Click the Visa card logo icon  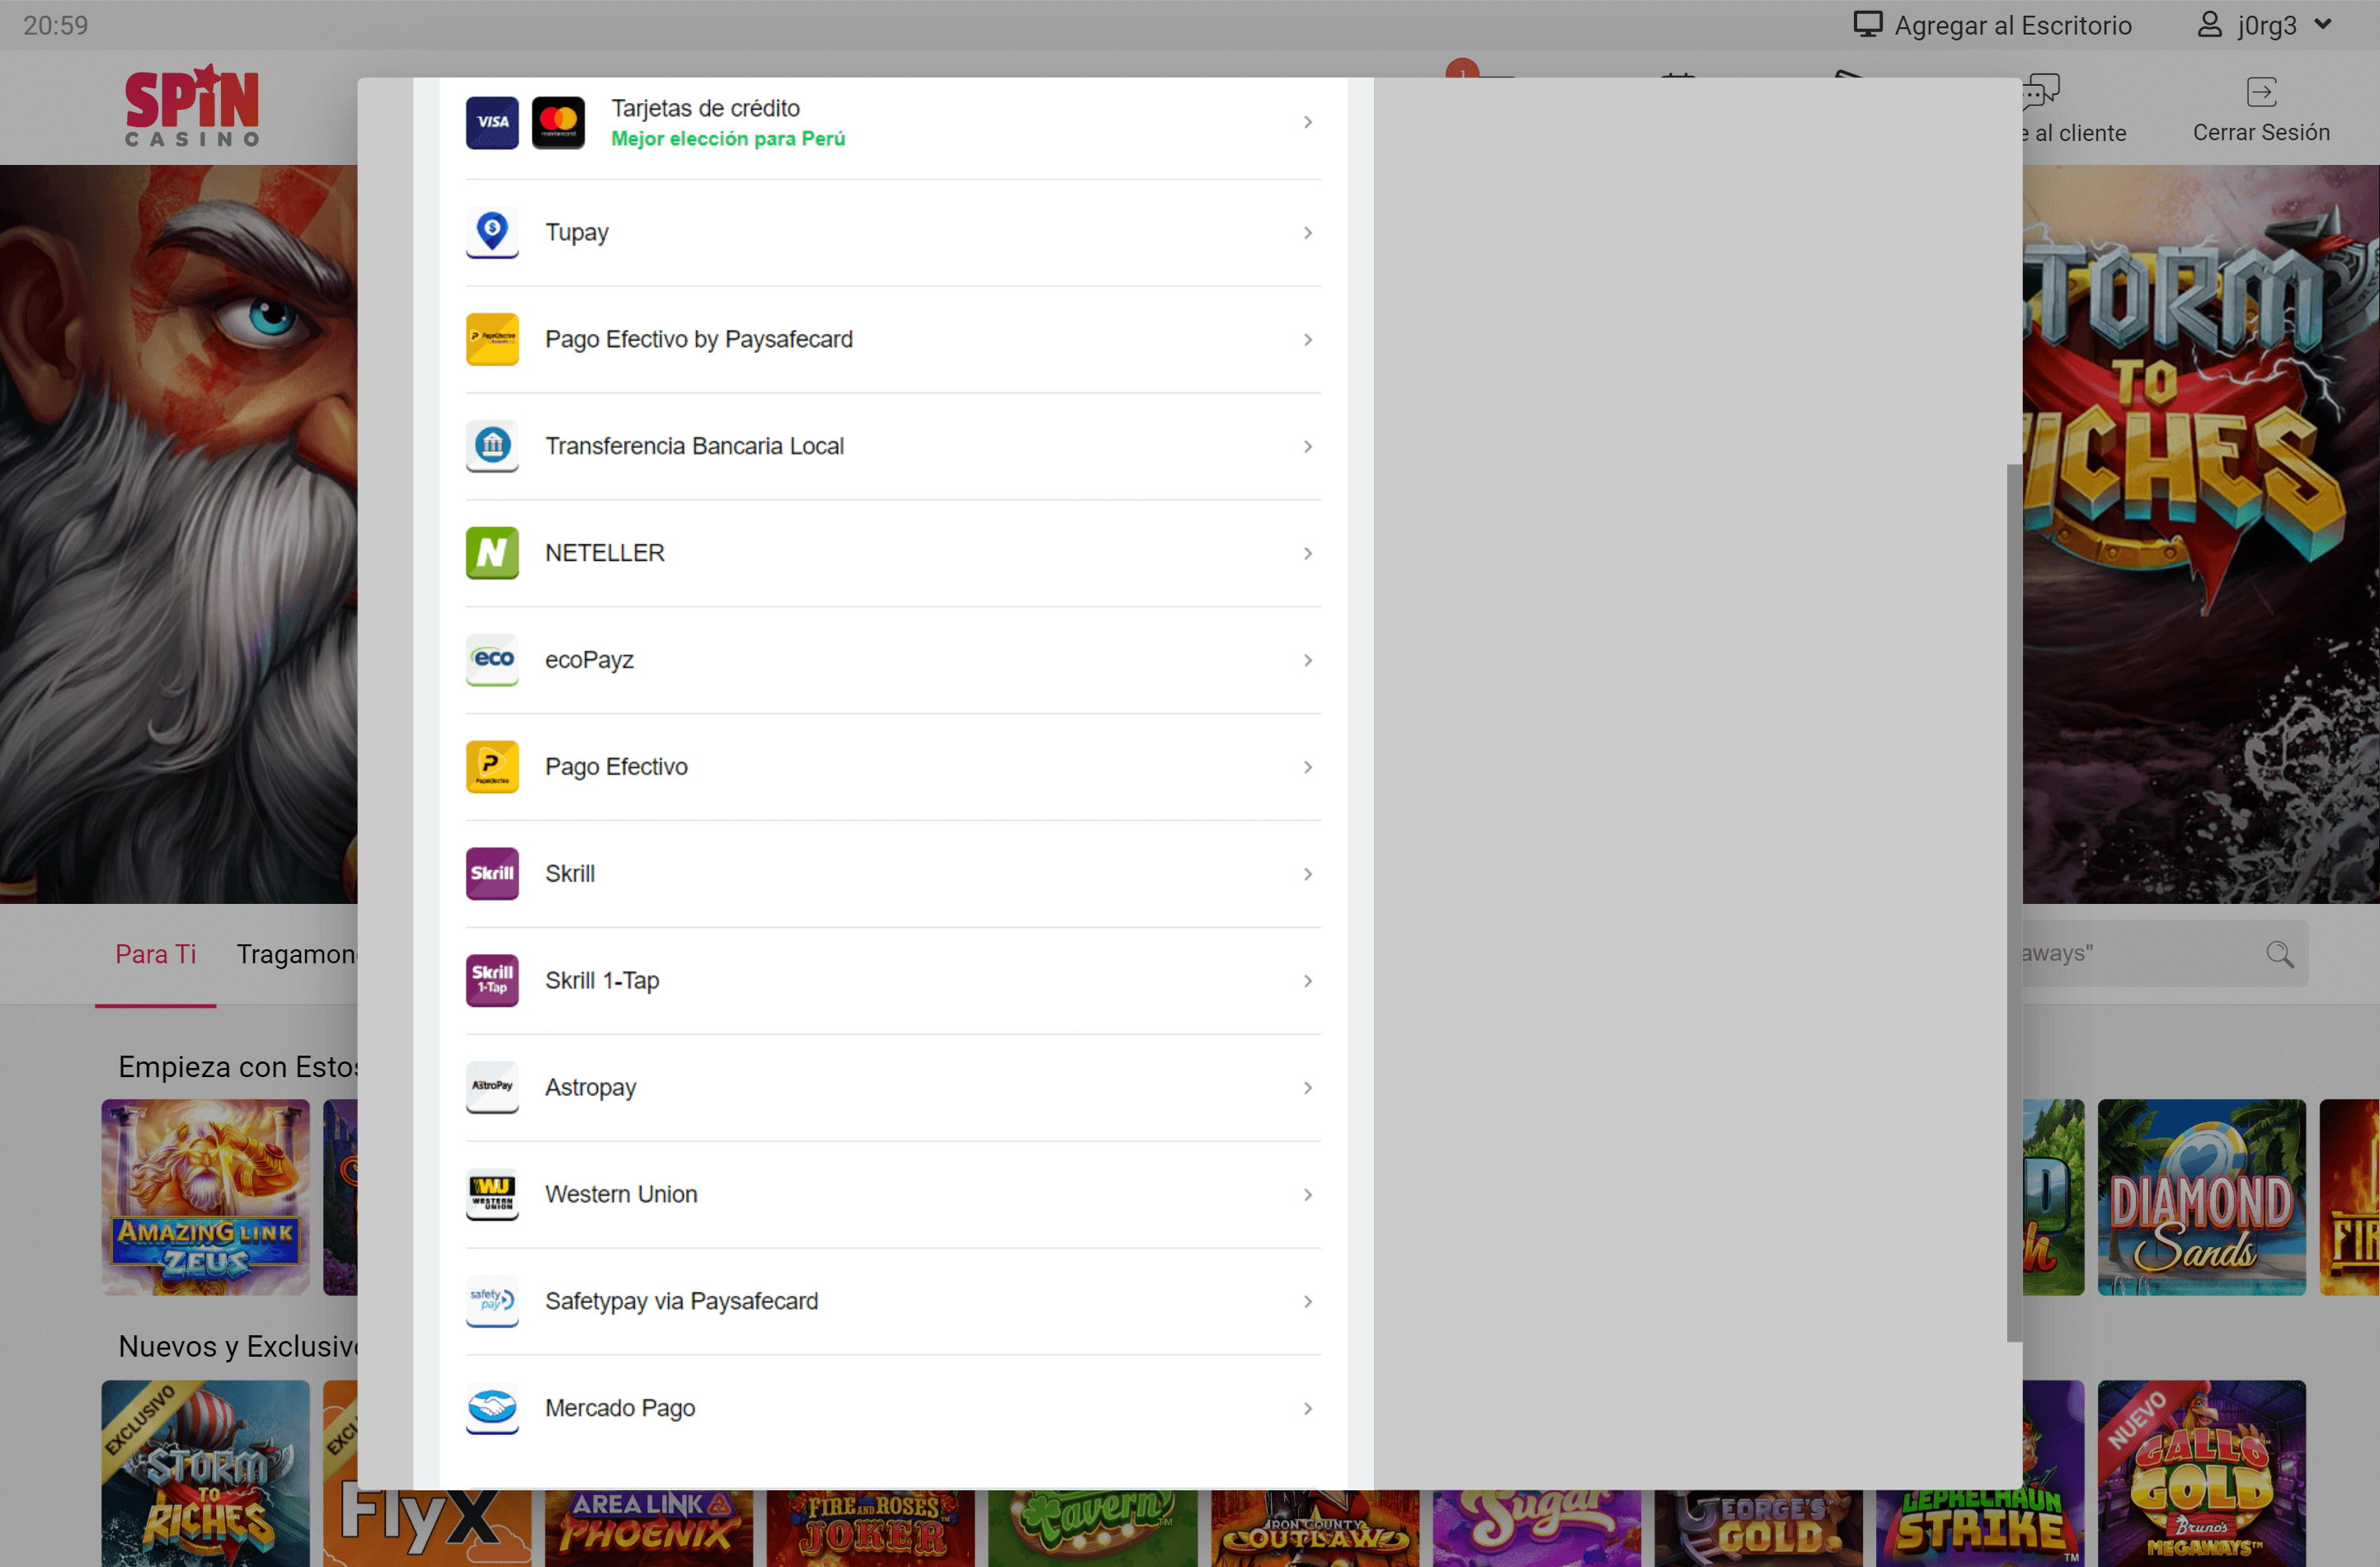coord(492,122)
